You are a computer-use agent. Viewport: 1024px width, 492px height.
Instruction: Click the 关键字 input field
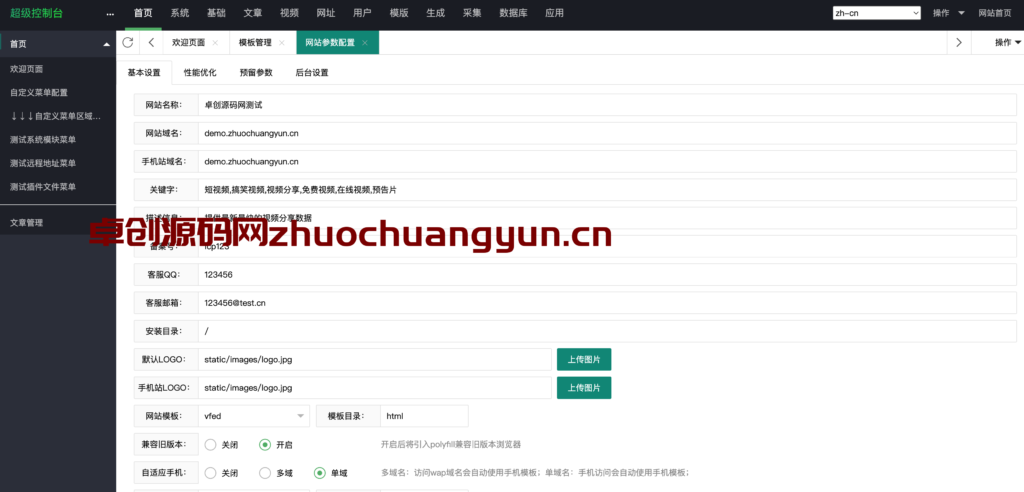coord(607,189)
